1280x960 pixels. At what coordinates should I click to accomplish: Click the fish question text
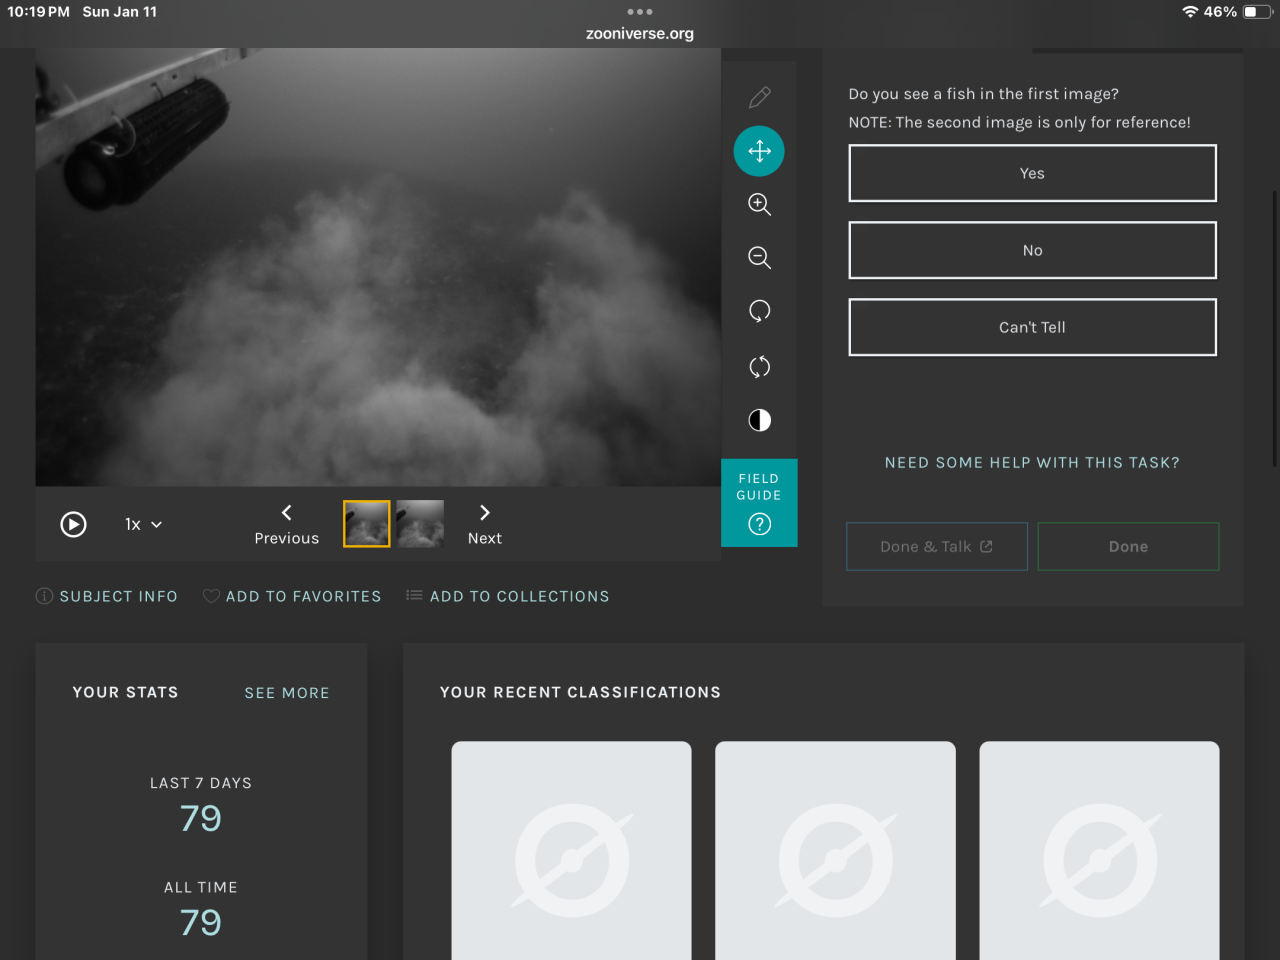983,94
